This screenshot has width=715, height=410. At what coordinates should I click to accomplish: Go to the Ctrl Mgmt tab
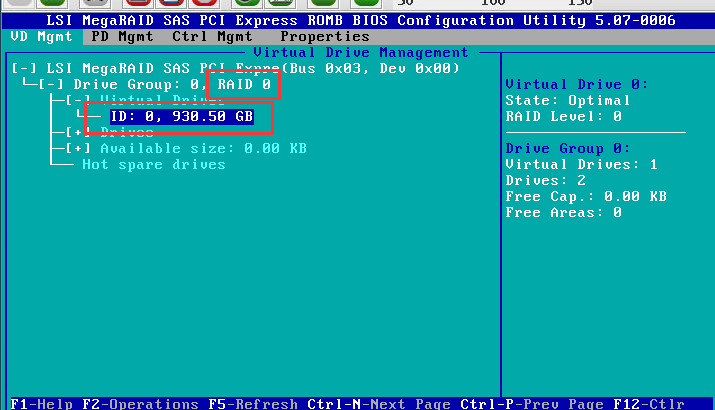click(x=212, y=36)
